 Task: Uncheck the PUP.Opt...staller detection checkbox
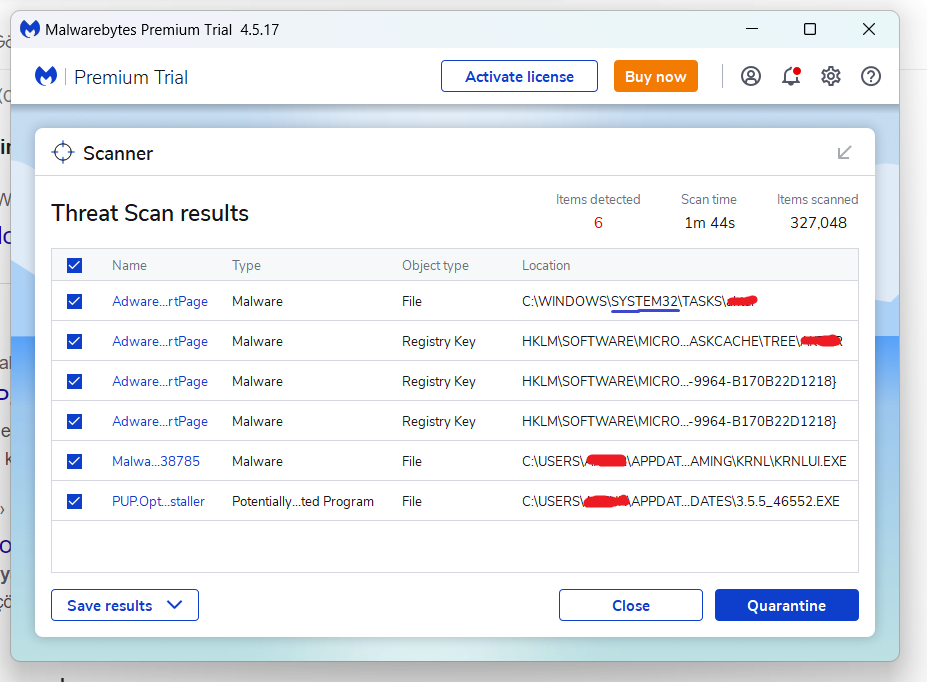tap(74, 501)
